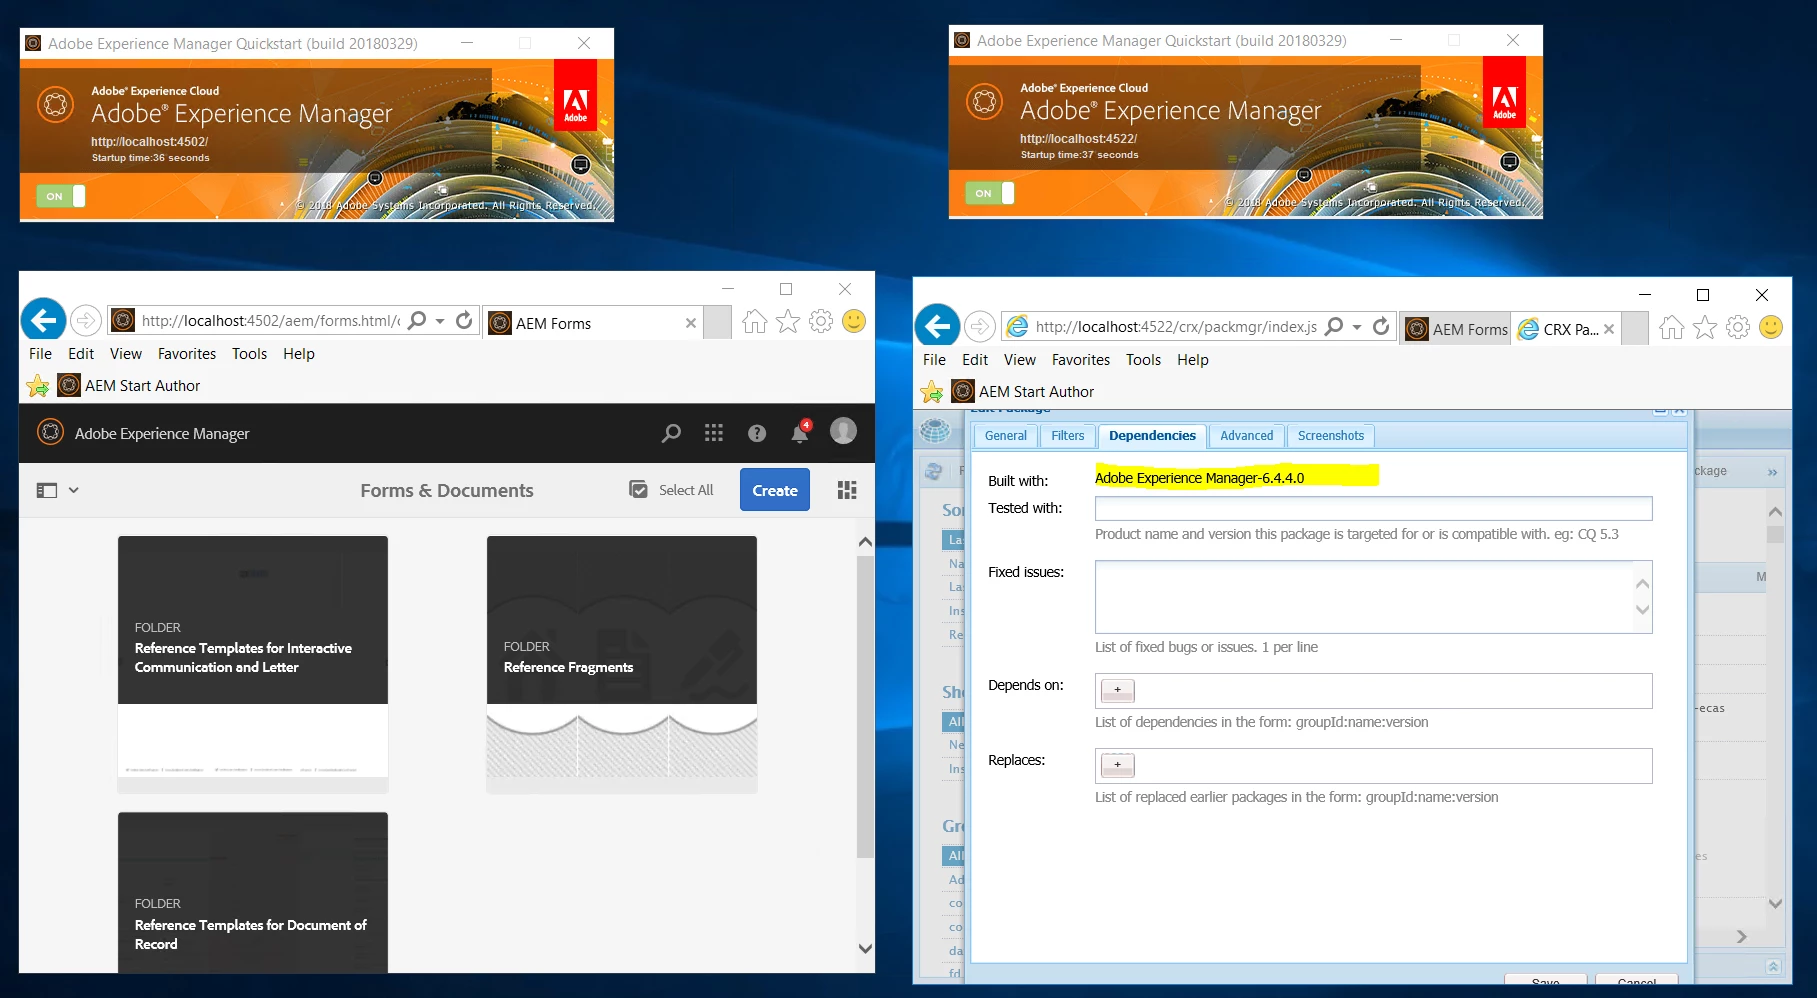
Task: Click the CRX globe logo in the package manager
Action: click(935, 431)
